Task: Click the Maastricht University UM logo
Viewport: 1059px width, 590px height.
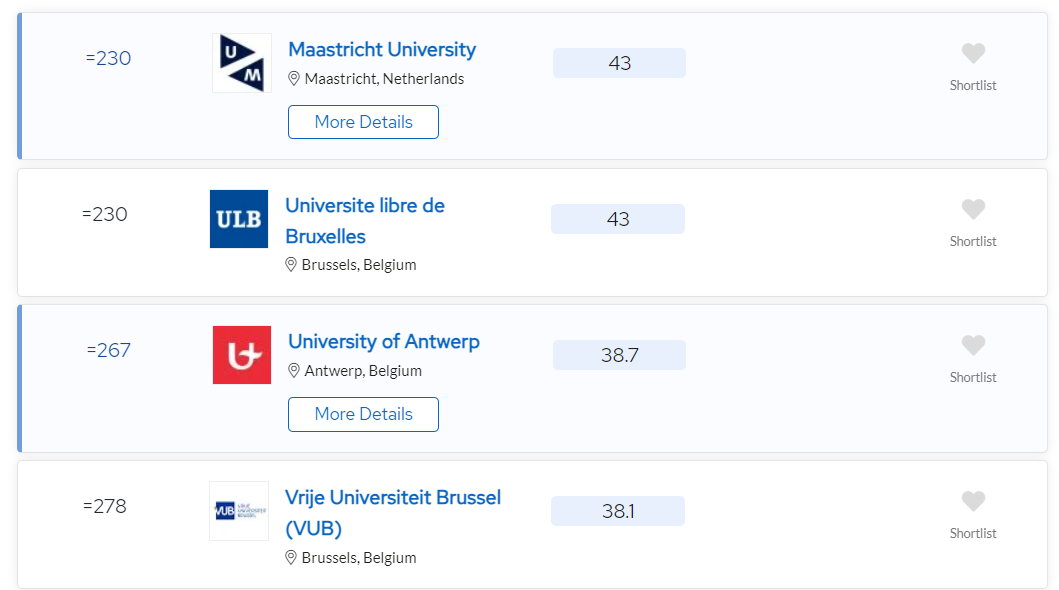Action: (x=242, y=63)
